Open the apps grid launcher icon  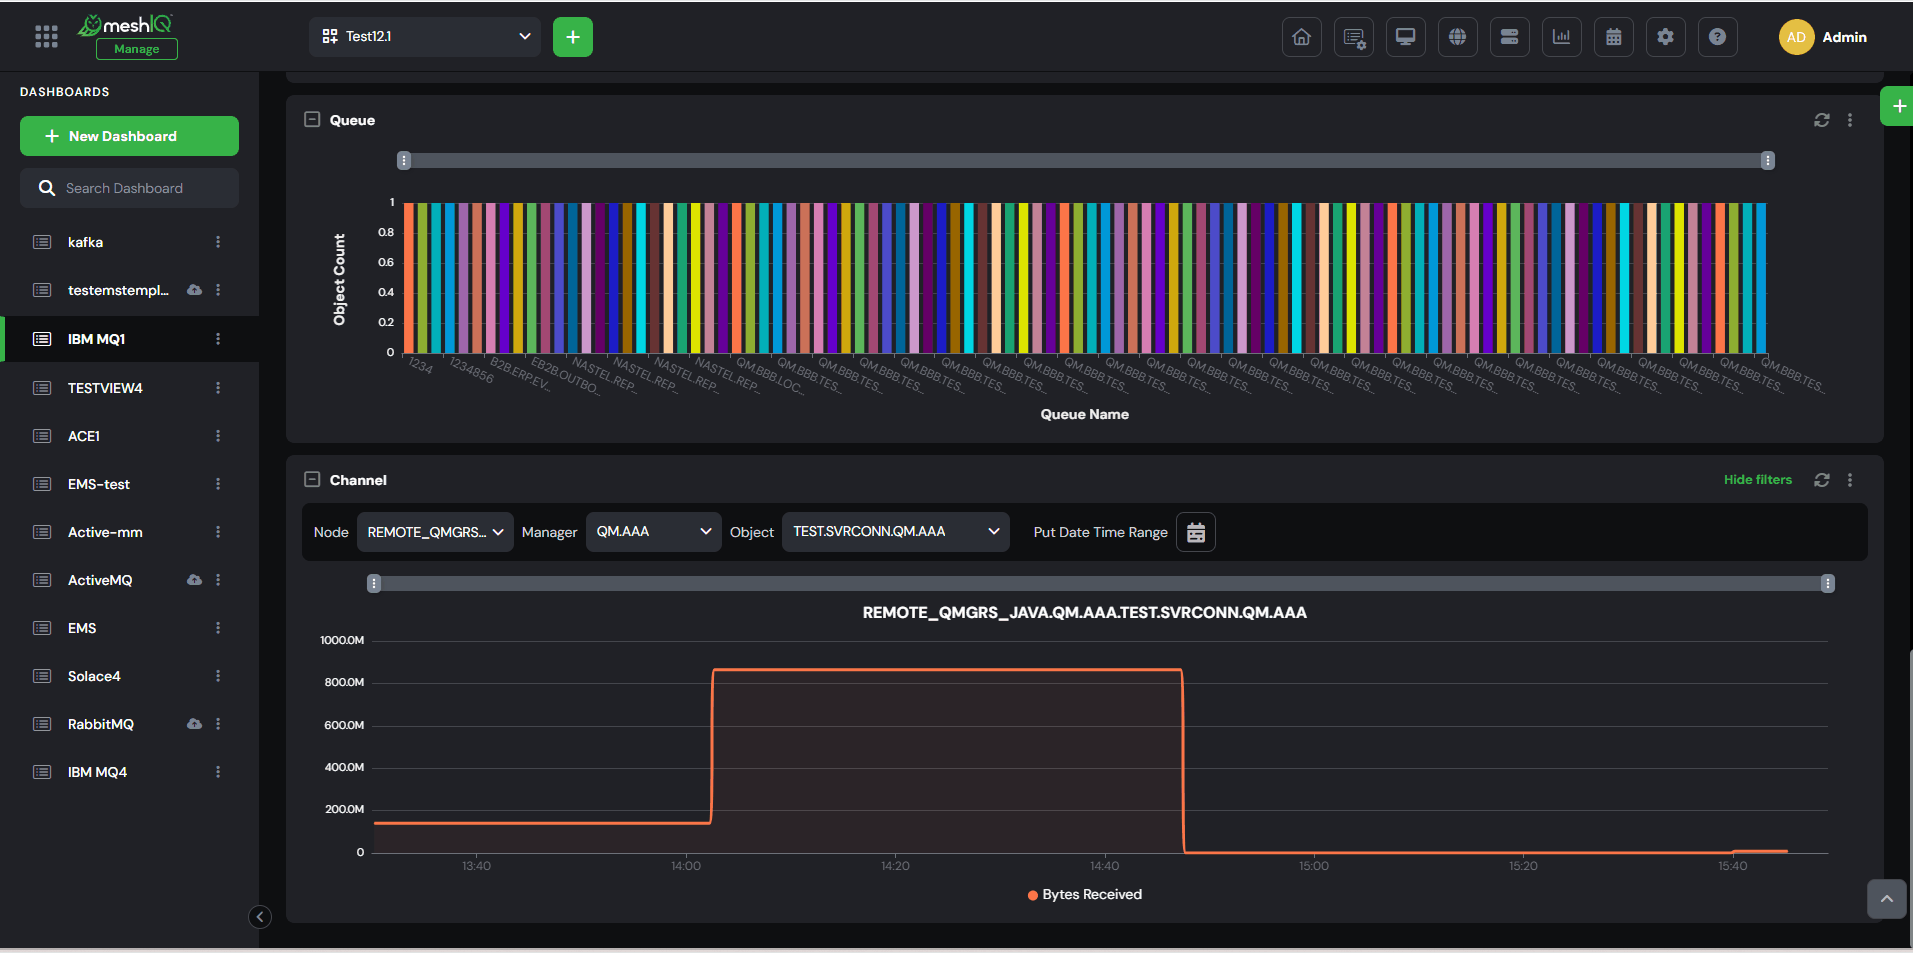coord(46,37)
